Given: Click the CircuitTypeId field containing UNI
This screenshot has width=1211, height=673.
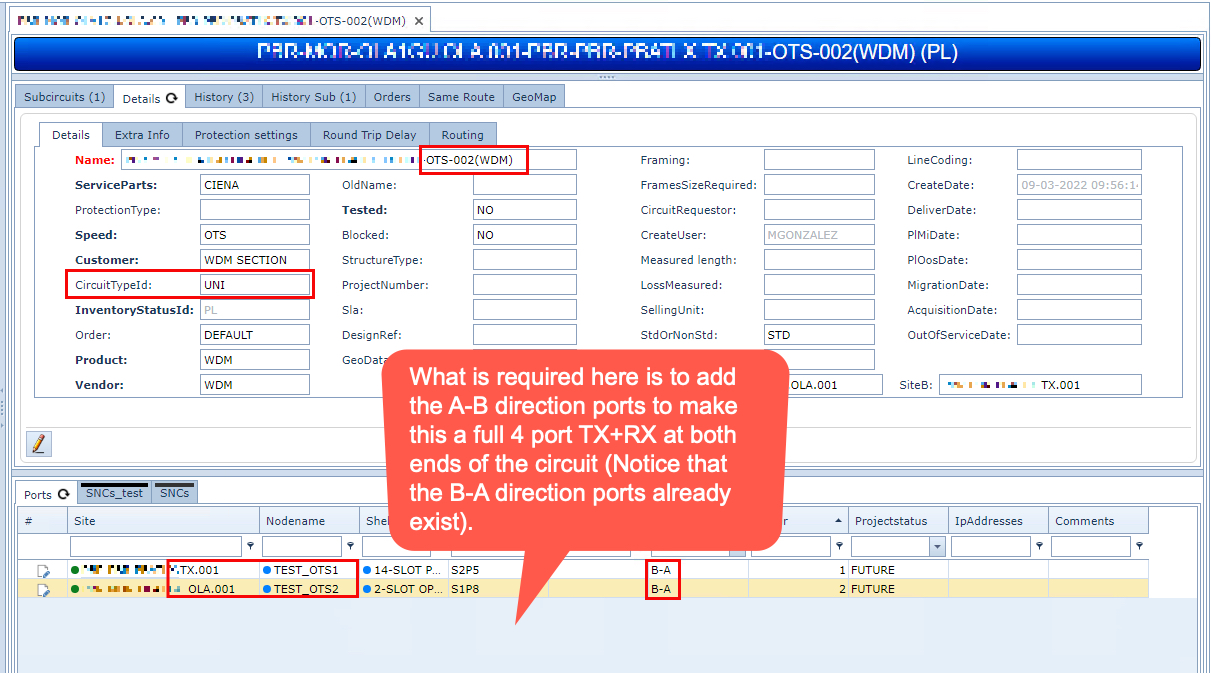Looking at the screenshot, I should (x=255, y=285).
